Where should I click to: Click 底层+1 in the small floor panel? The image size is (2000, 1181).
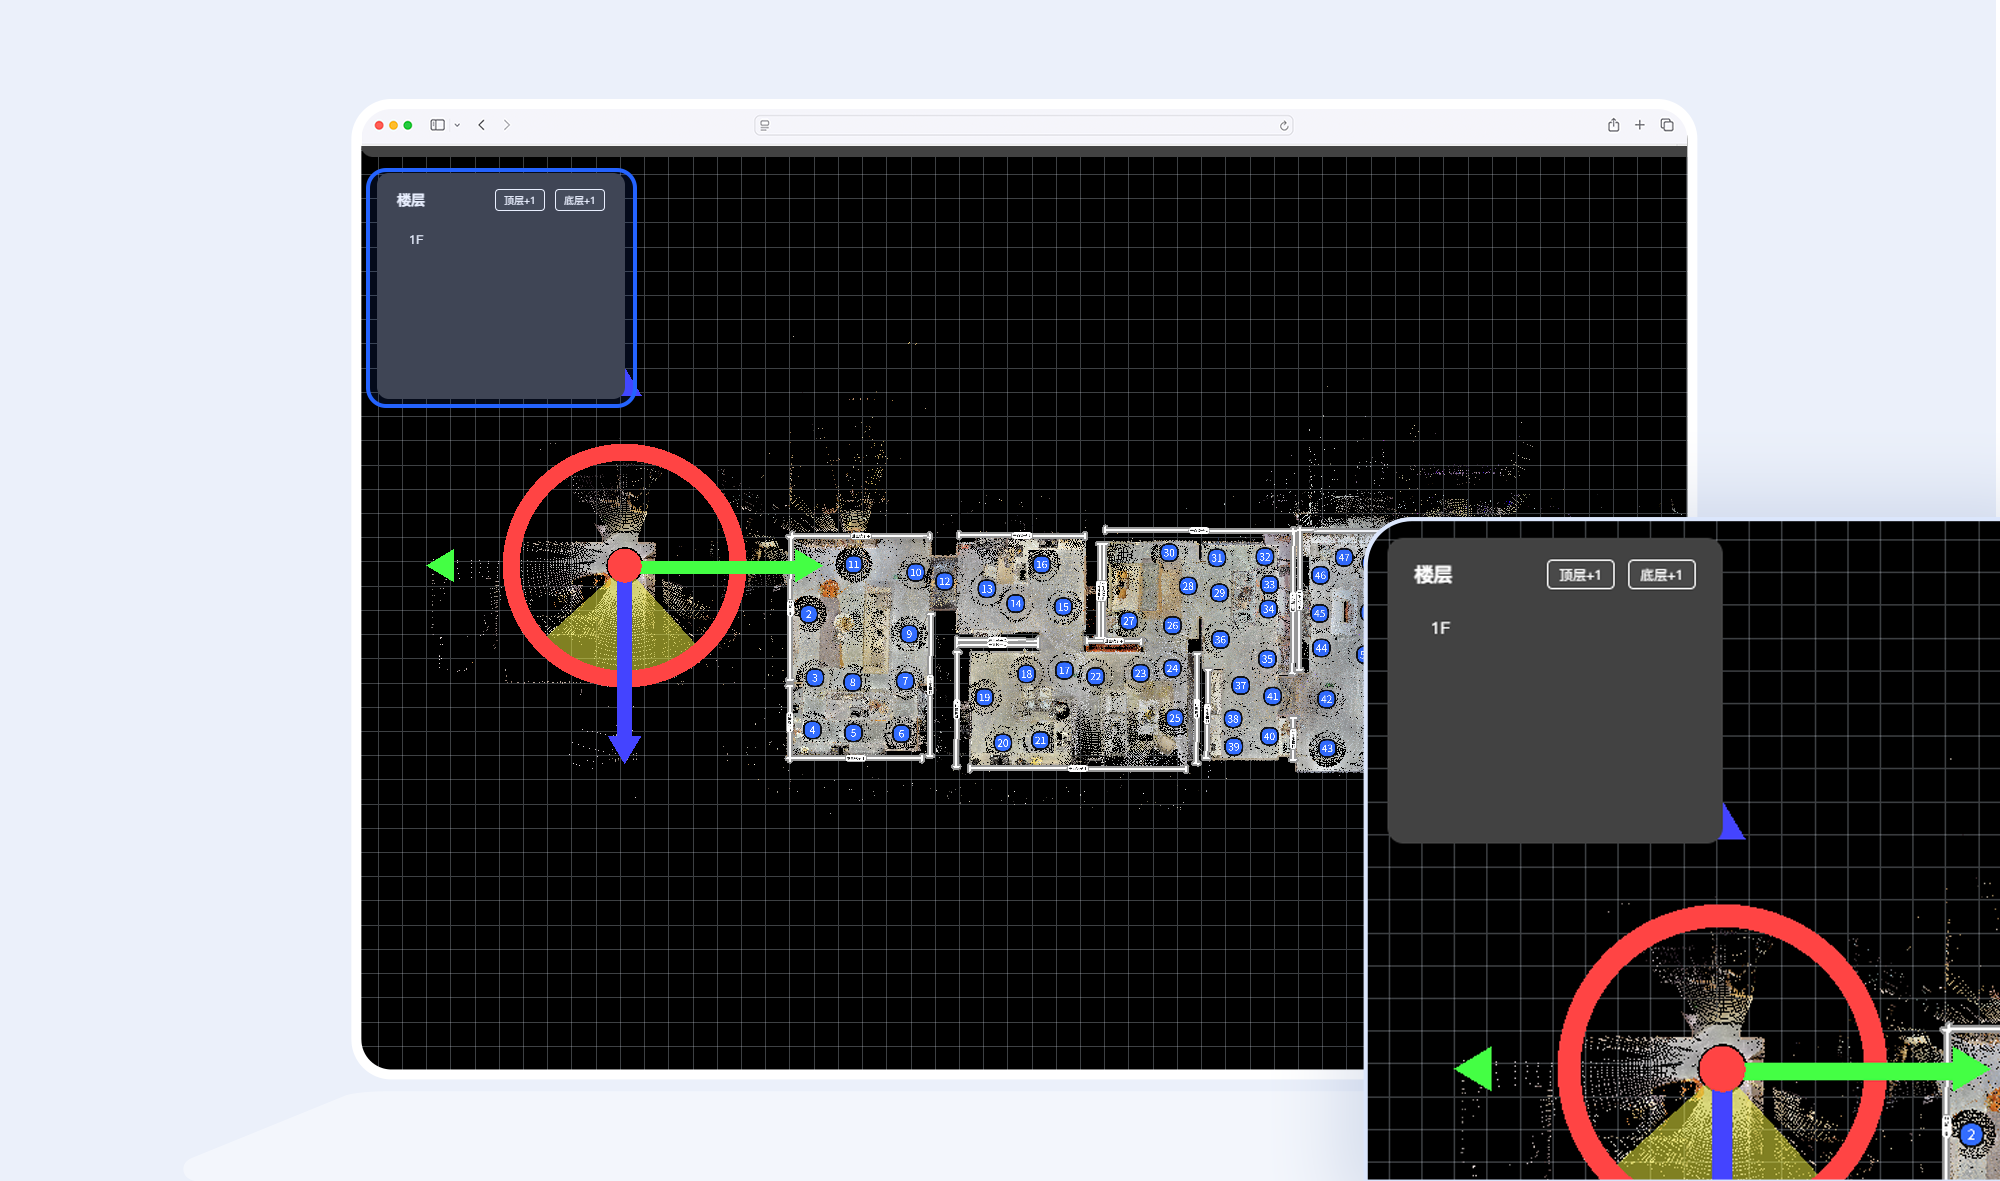[x=579, y=200]
